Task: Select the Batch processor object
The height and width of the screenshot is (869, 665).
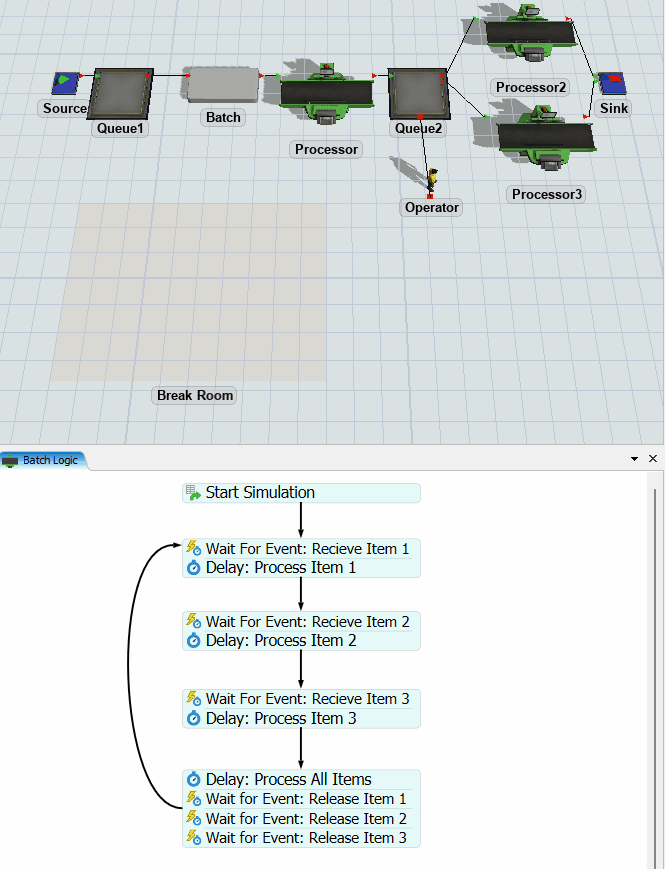Action: coord(222,86)
